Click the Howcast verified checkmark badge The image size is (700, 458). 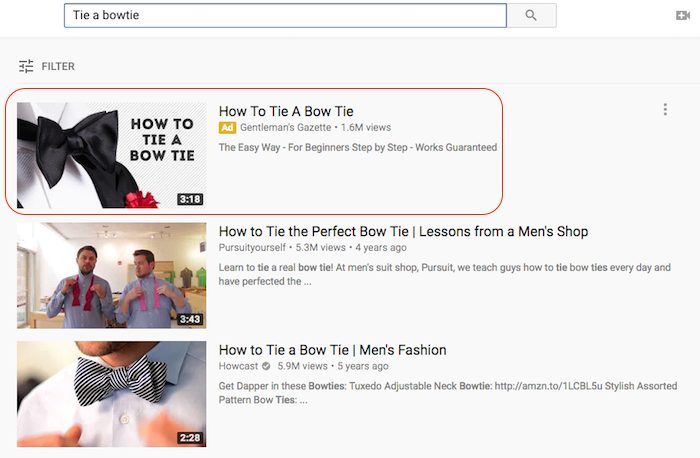[266, 366]
